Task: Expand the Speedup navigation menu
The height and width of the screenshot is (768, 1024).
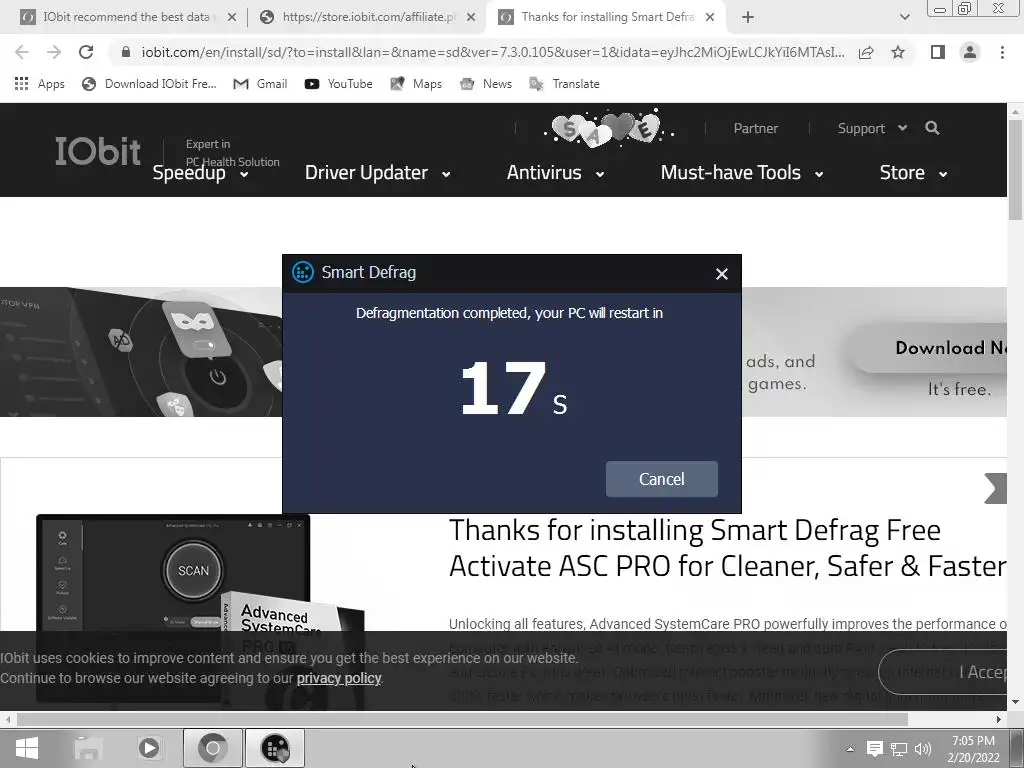Action: click(200, 173)
